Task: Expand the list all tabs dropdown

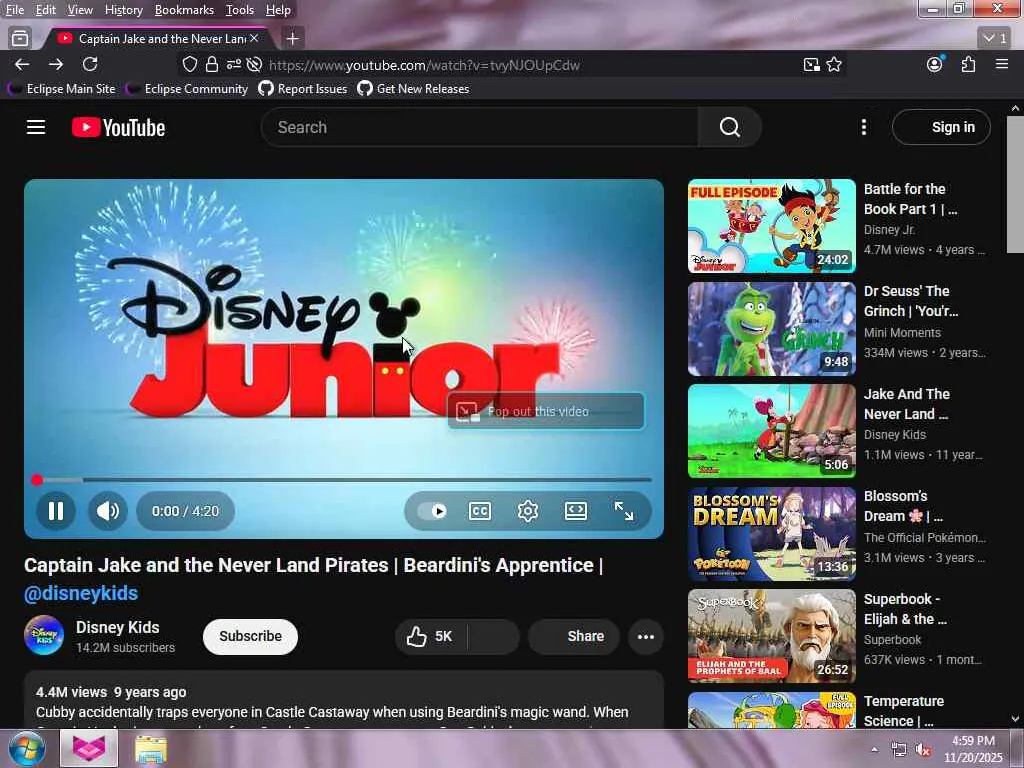Action: pos(996,39)
